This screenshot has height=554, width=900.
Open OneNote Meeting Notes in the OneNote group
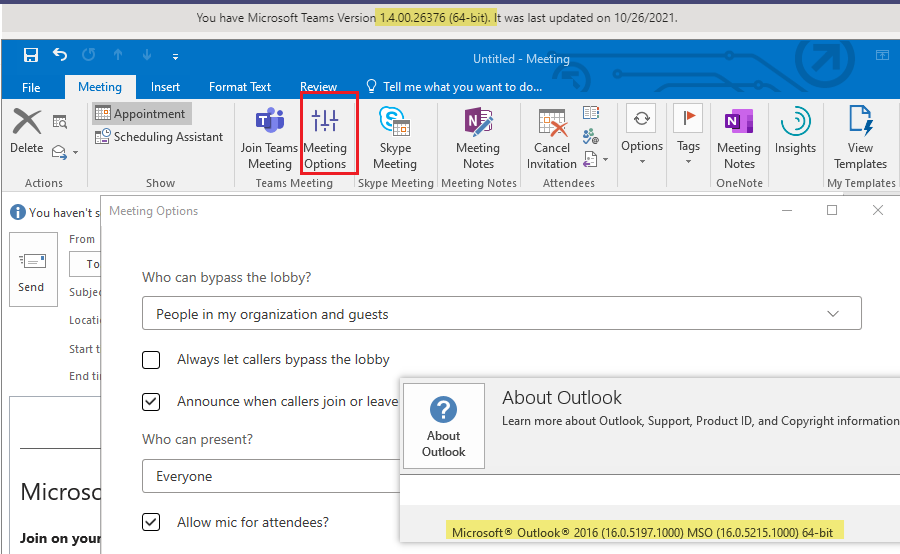pyautogui.click(x=739, y=139)
